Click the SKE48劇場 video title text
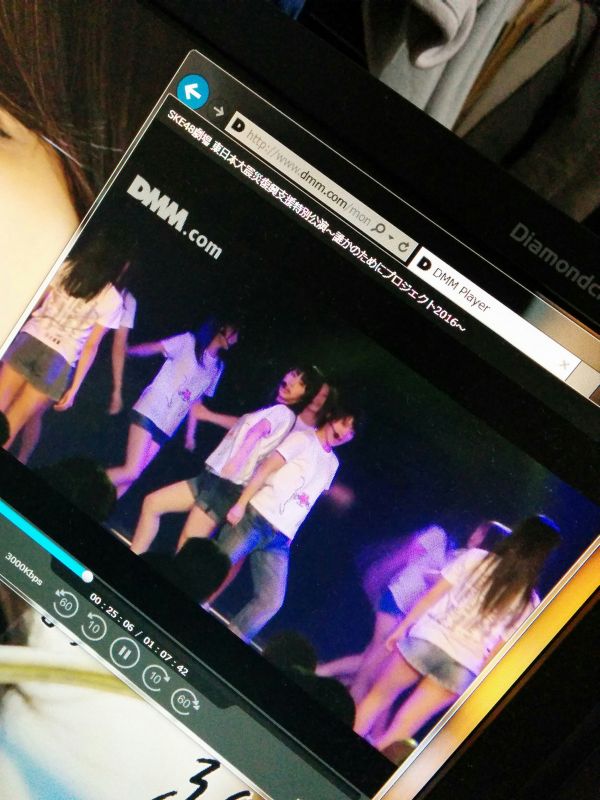The image size is (600, 800). [x=316, y=221]
